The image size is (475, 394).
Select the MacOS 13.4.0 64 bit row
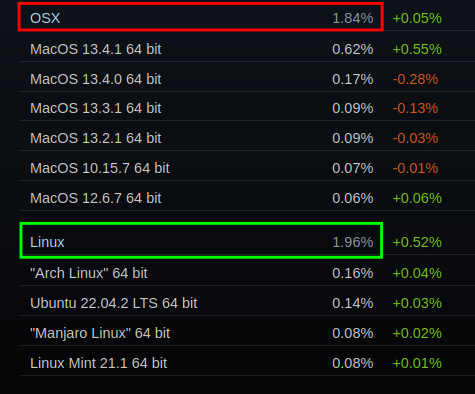247,79
